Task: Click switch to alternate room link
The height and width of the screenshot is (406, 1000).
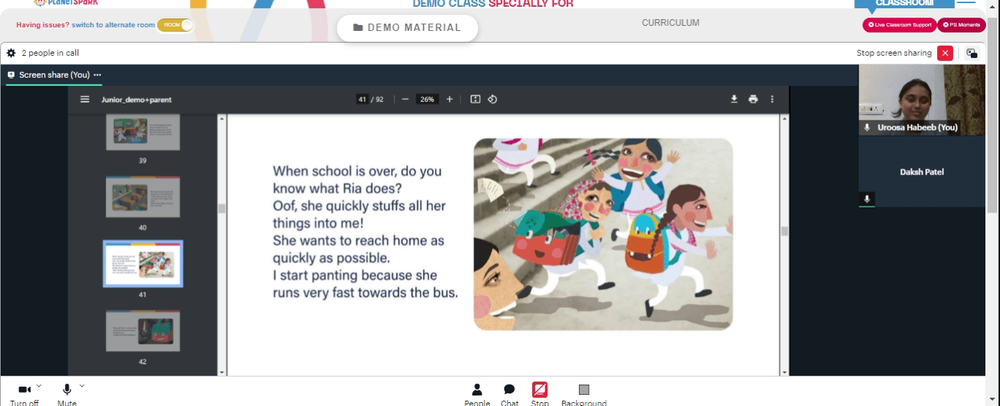Action: click(113, 25)
